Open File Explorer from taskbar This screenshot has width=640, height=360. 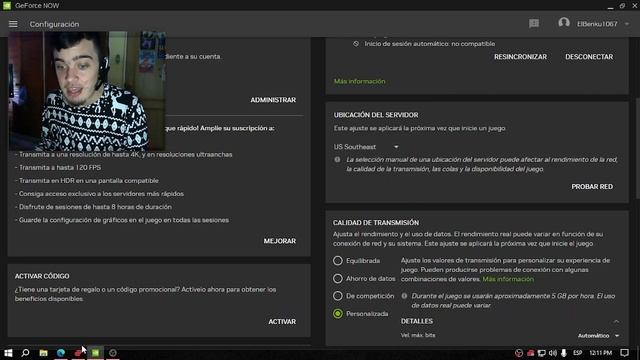43,353
